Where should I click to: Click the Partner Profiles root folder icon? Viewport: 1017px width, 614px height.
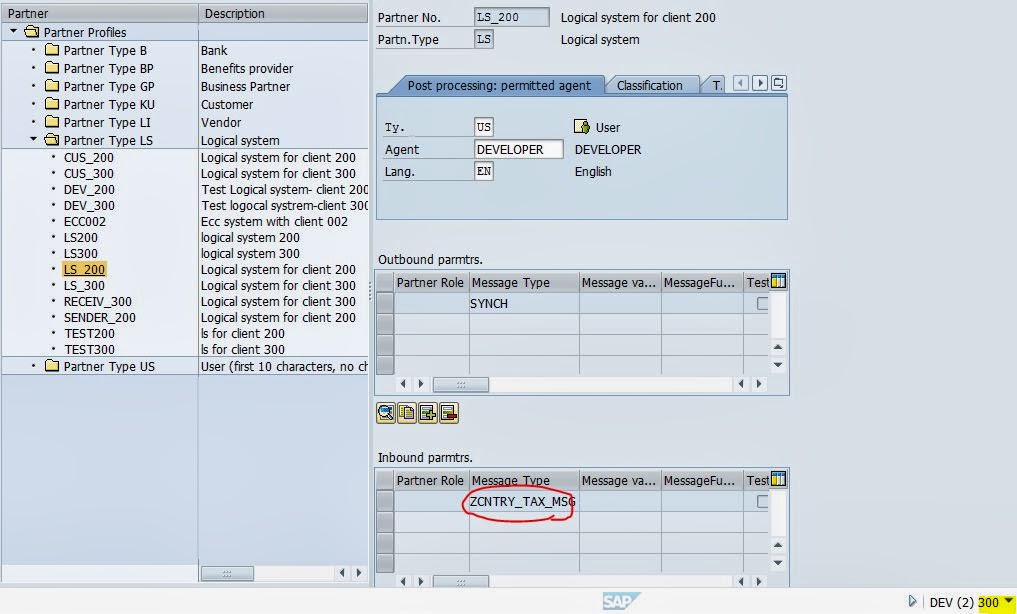pyautogui.click(x=32, y=32)
